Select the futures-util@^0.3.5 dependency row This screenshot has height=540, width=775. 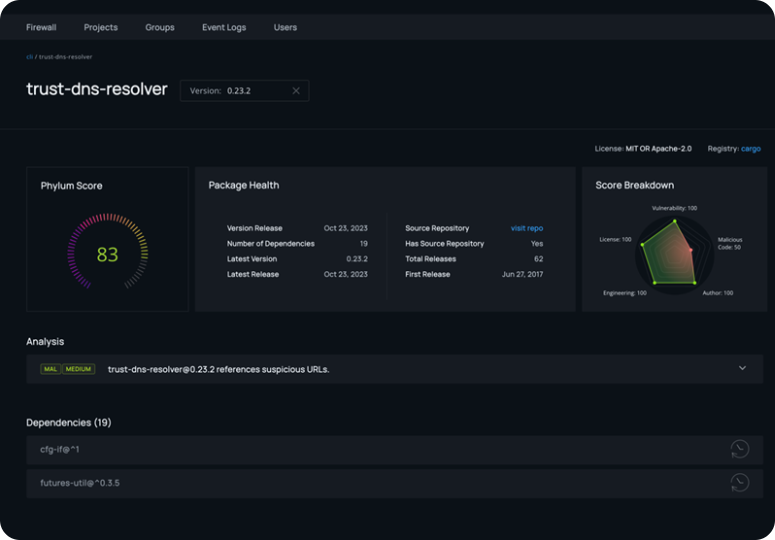click(394, 483)
